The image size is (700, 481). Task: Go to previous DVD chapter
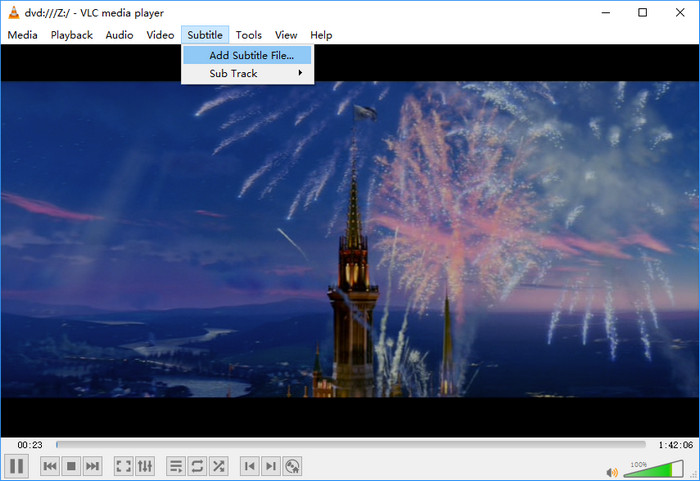250,466
